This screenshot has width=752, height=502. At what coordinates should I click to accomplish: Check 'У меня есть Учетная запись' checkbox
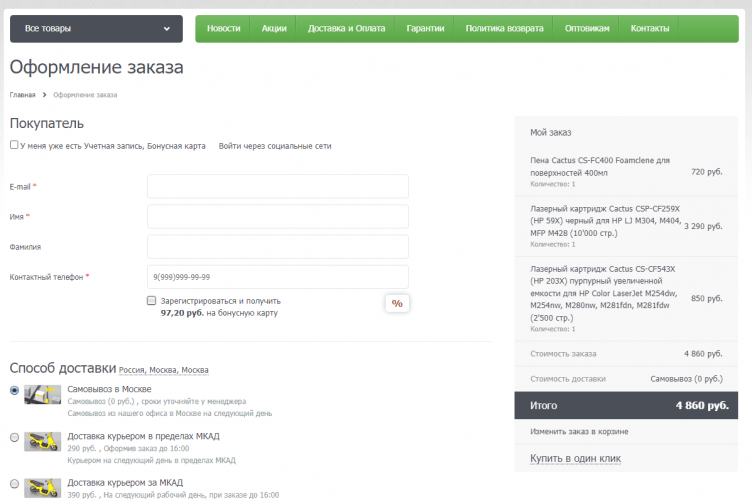point(14,145)
